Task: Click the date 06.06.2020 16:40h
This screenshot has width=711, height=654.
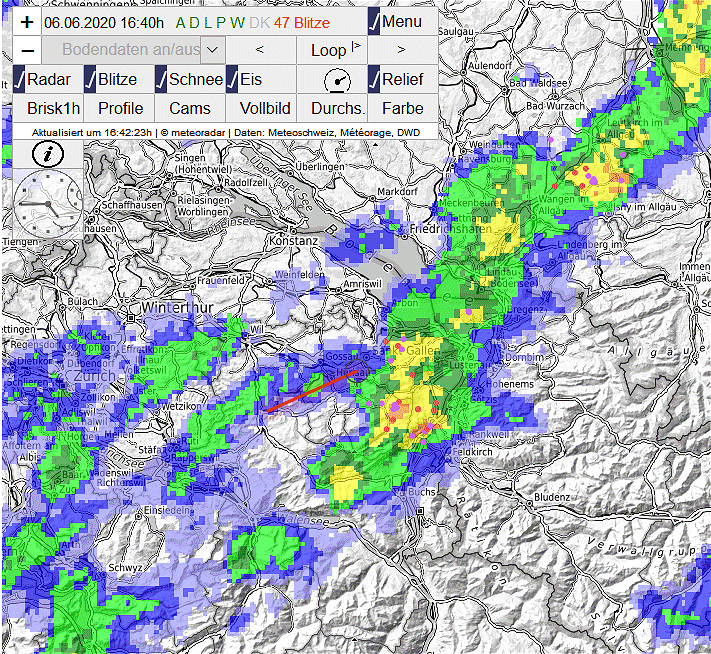Action: coord(104,23)
